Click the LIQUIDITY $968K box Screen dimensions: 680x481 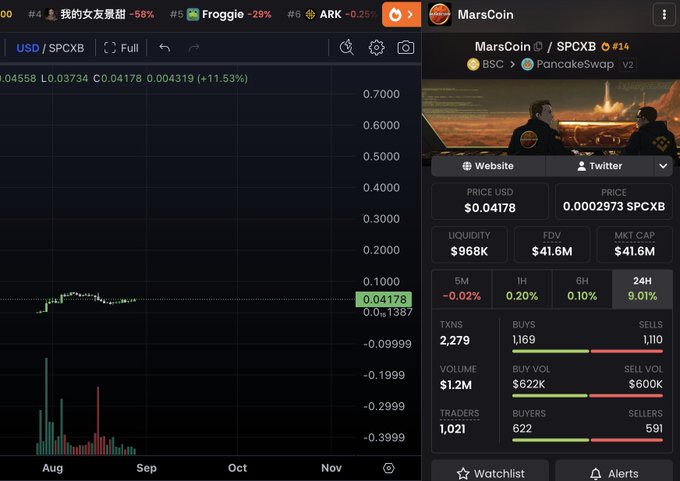pos(469,244)
